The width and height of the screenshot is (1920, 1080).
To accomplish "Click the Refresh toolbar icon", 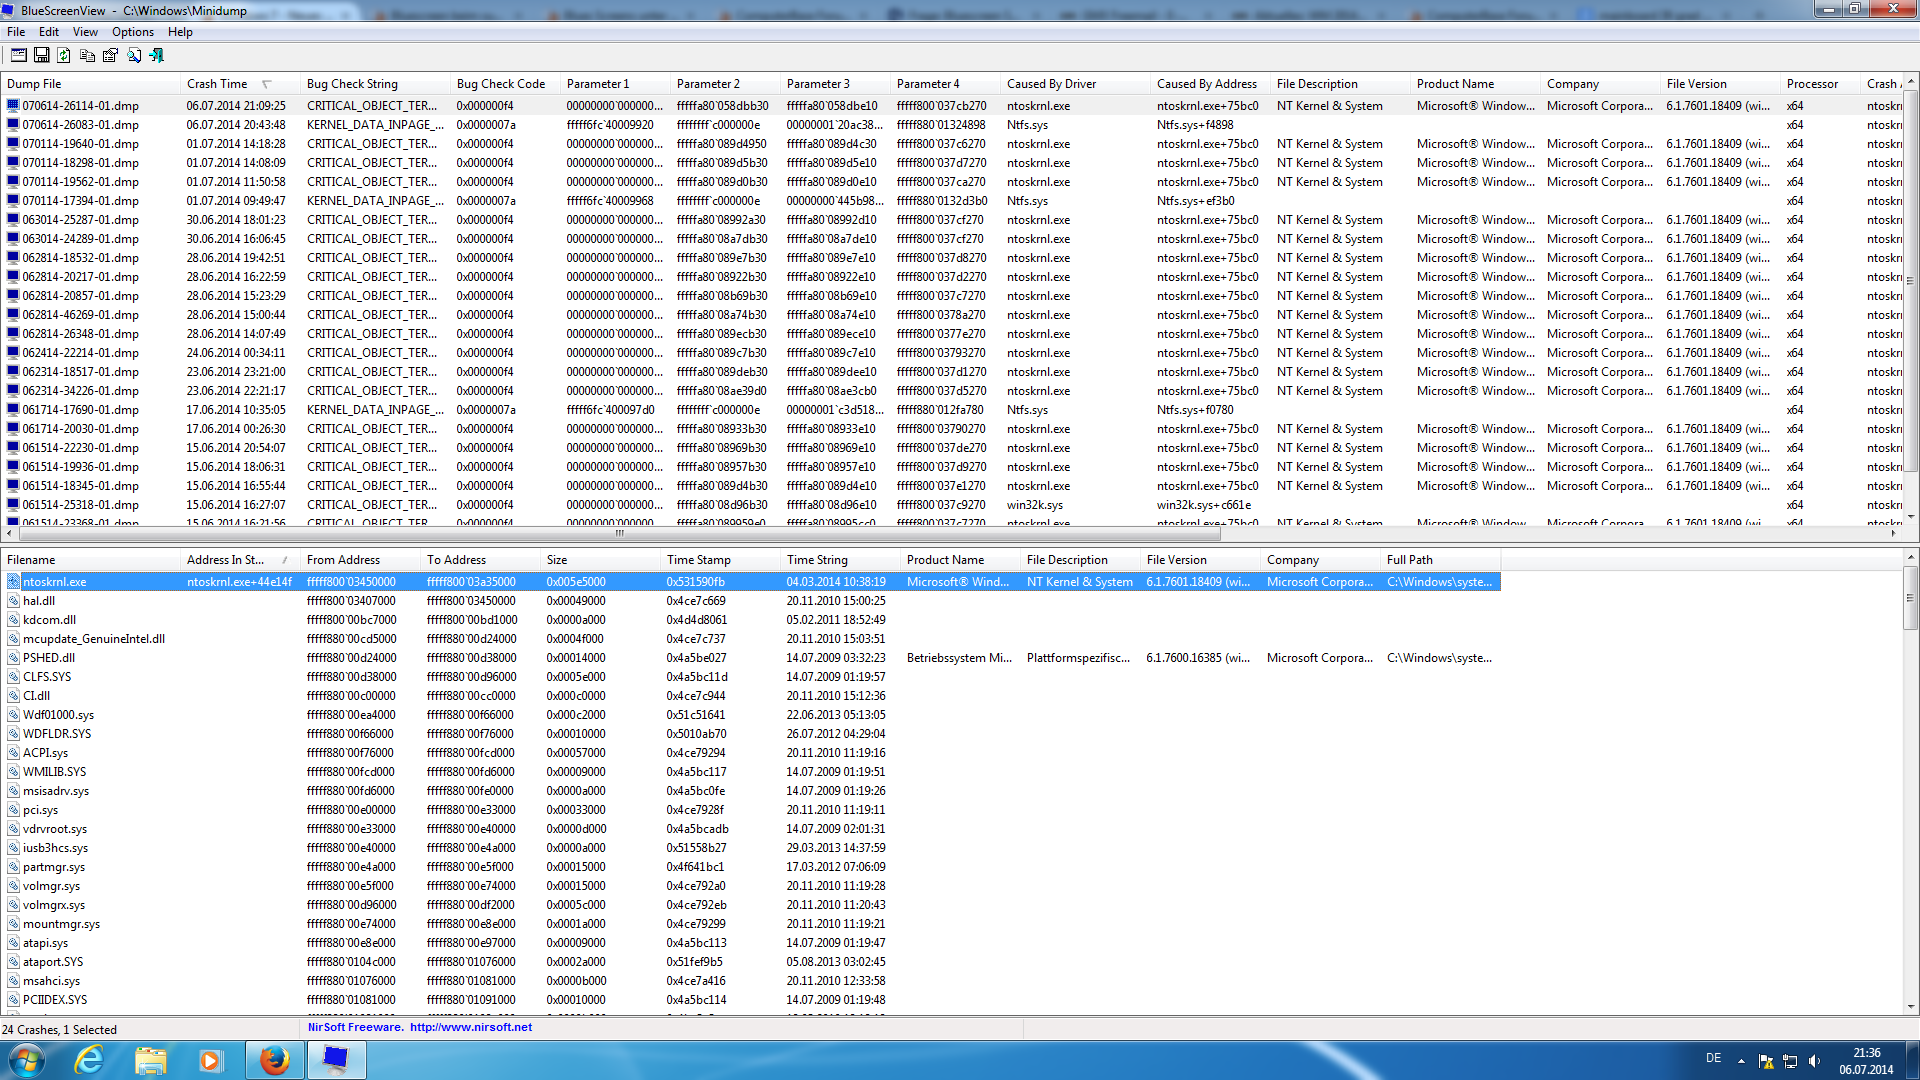I will (64, 55).
